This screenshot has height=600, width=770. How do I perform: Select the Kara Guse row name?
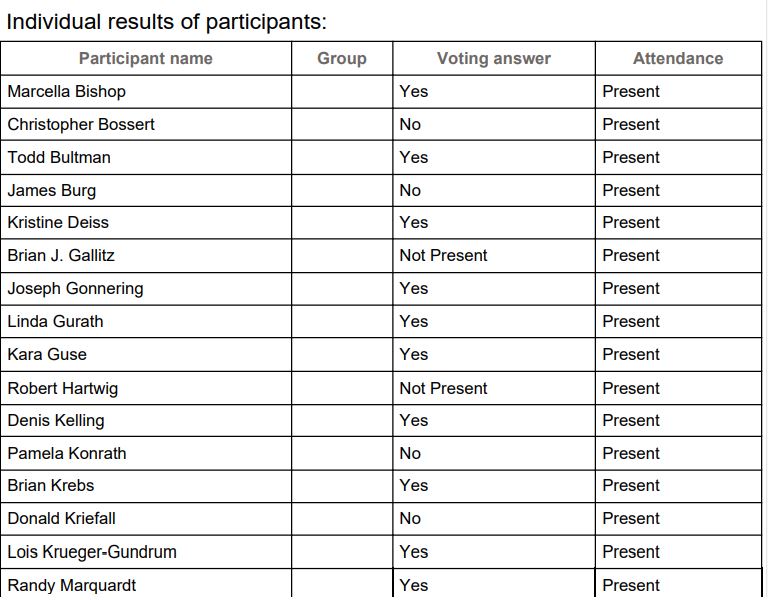[x=47, y=355]
